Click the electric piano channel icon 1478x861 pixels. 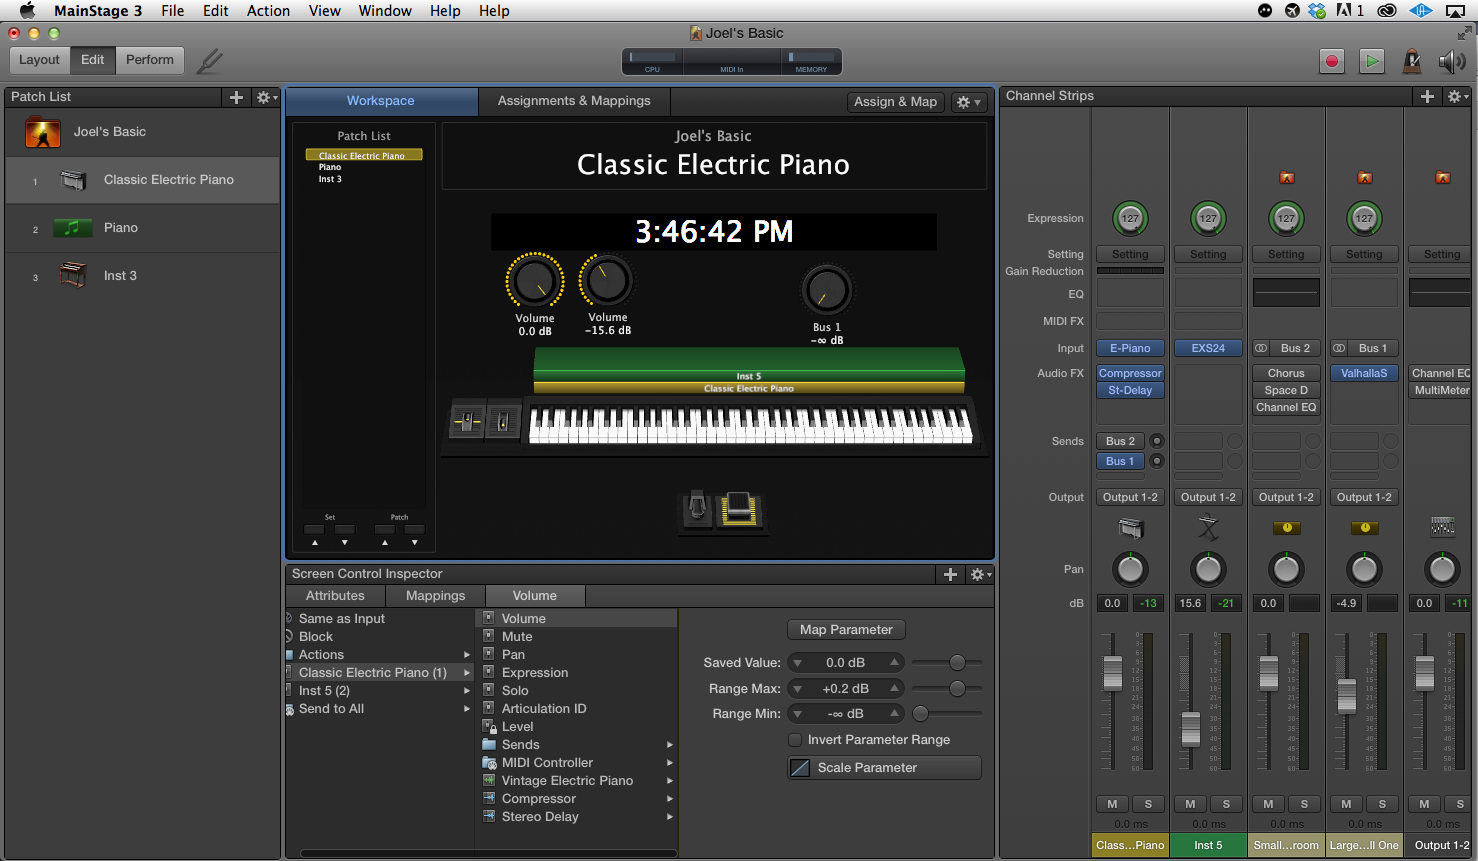pos(1130,528)
